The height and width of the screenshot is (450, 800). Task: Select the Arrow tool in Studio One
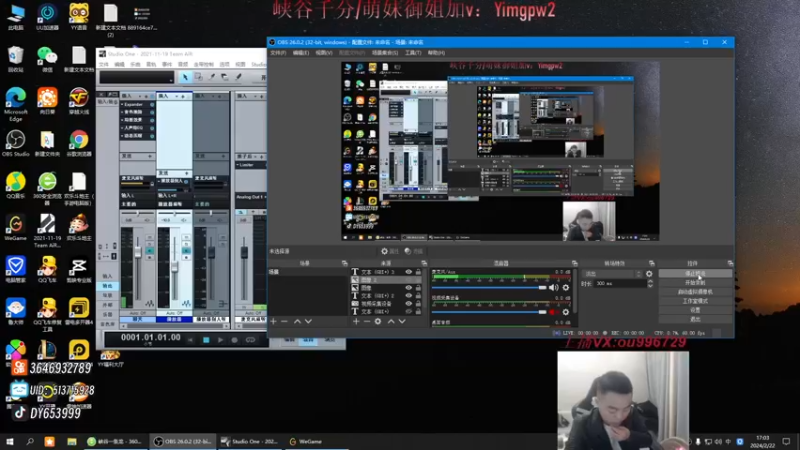point(185,77)
